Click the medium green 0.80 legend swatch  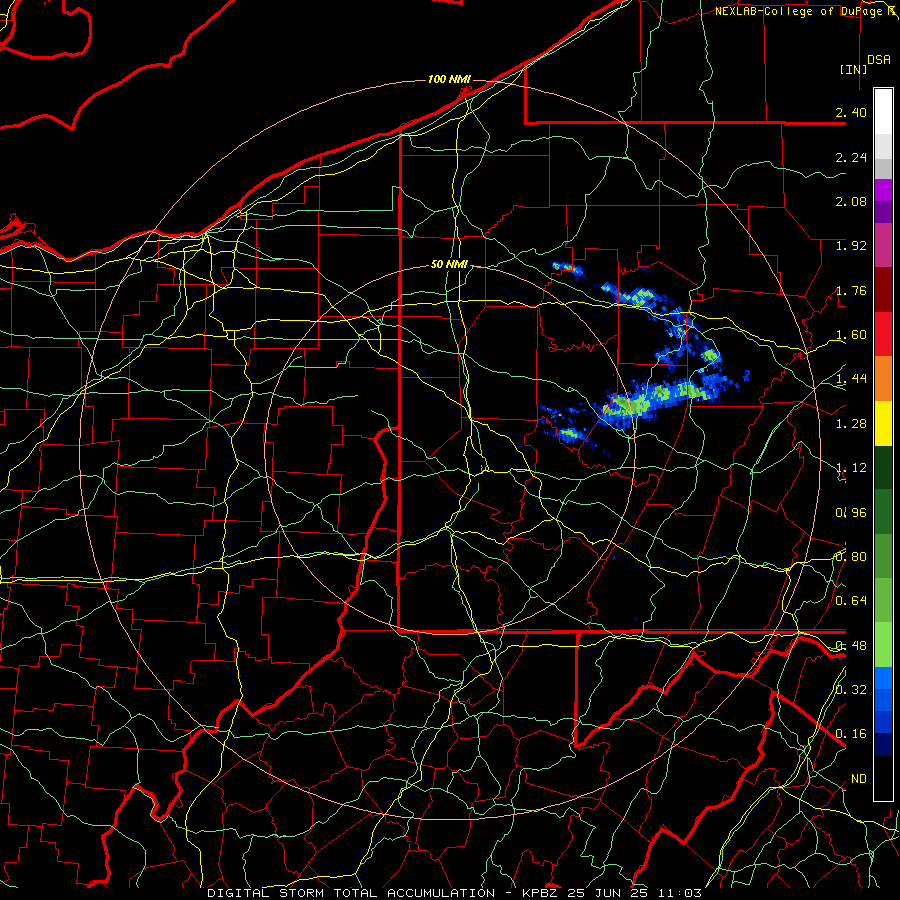[x=883, y=556]
